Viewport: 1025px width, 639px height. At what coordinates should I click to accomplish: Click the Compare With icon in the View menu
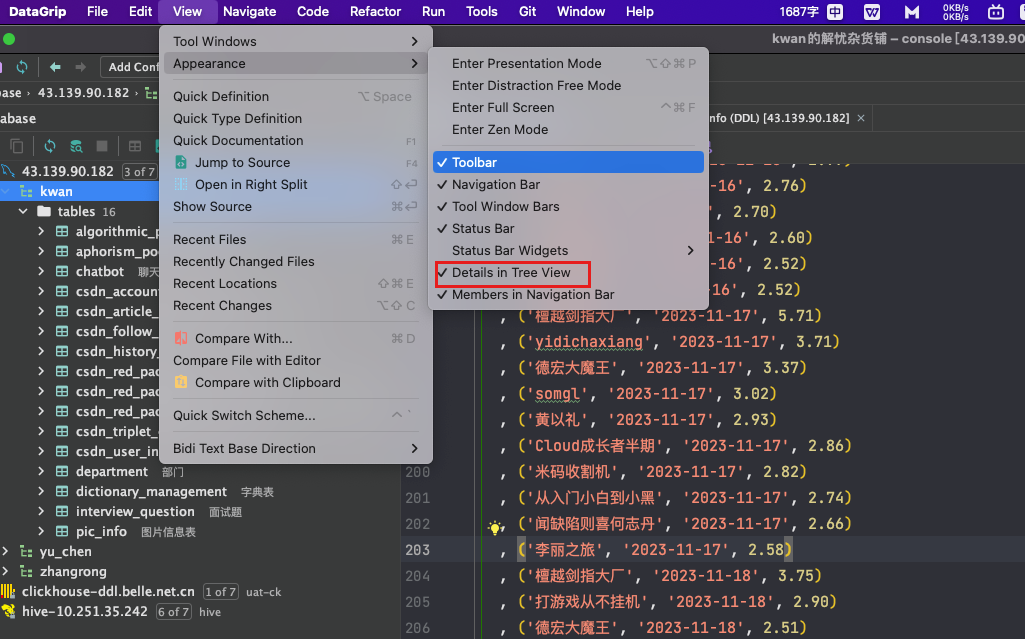pos(181,338)
